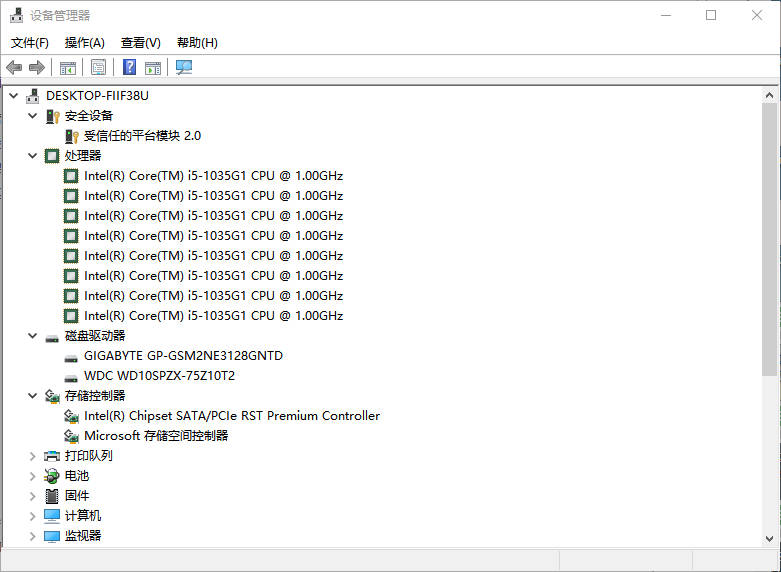Toggle the show/hide console tree toolbar icon
This screenshot has height=572, width=781.
click(67, 67)
